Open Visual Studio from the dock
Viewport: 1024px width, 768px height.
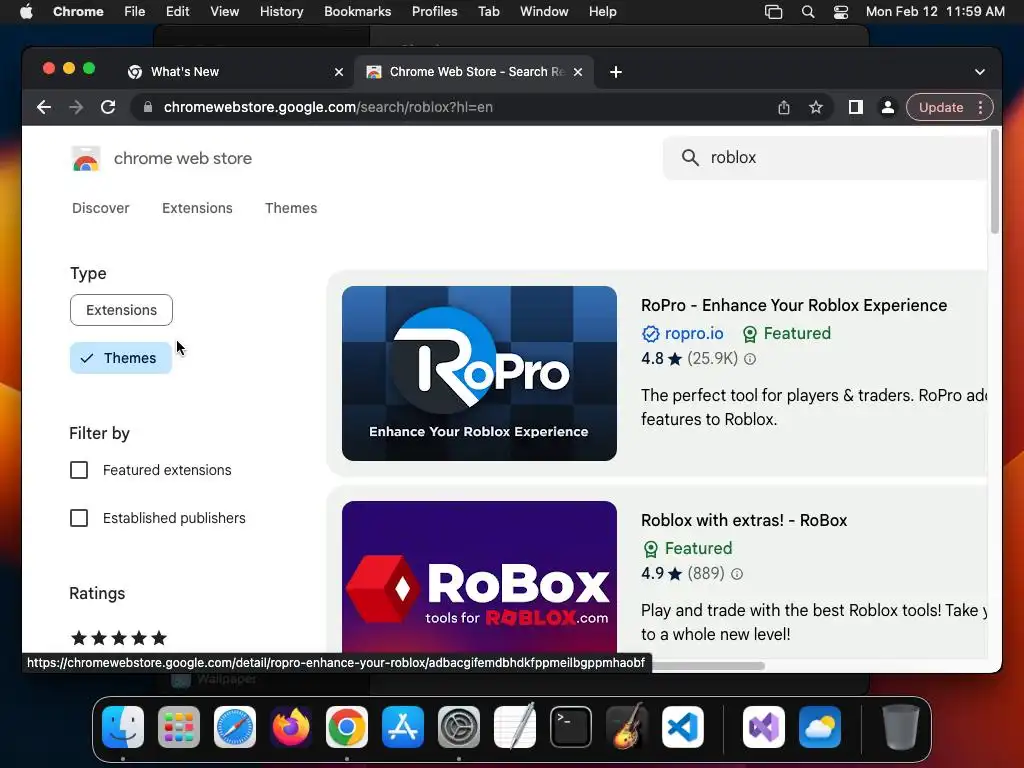(764, 727)
